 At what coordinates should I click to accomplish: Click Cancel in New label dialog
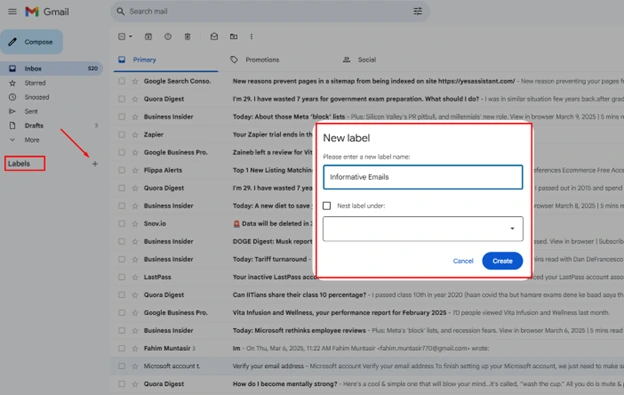463,261
